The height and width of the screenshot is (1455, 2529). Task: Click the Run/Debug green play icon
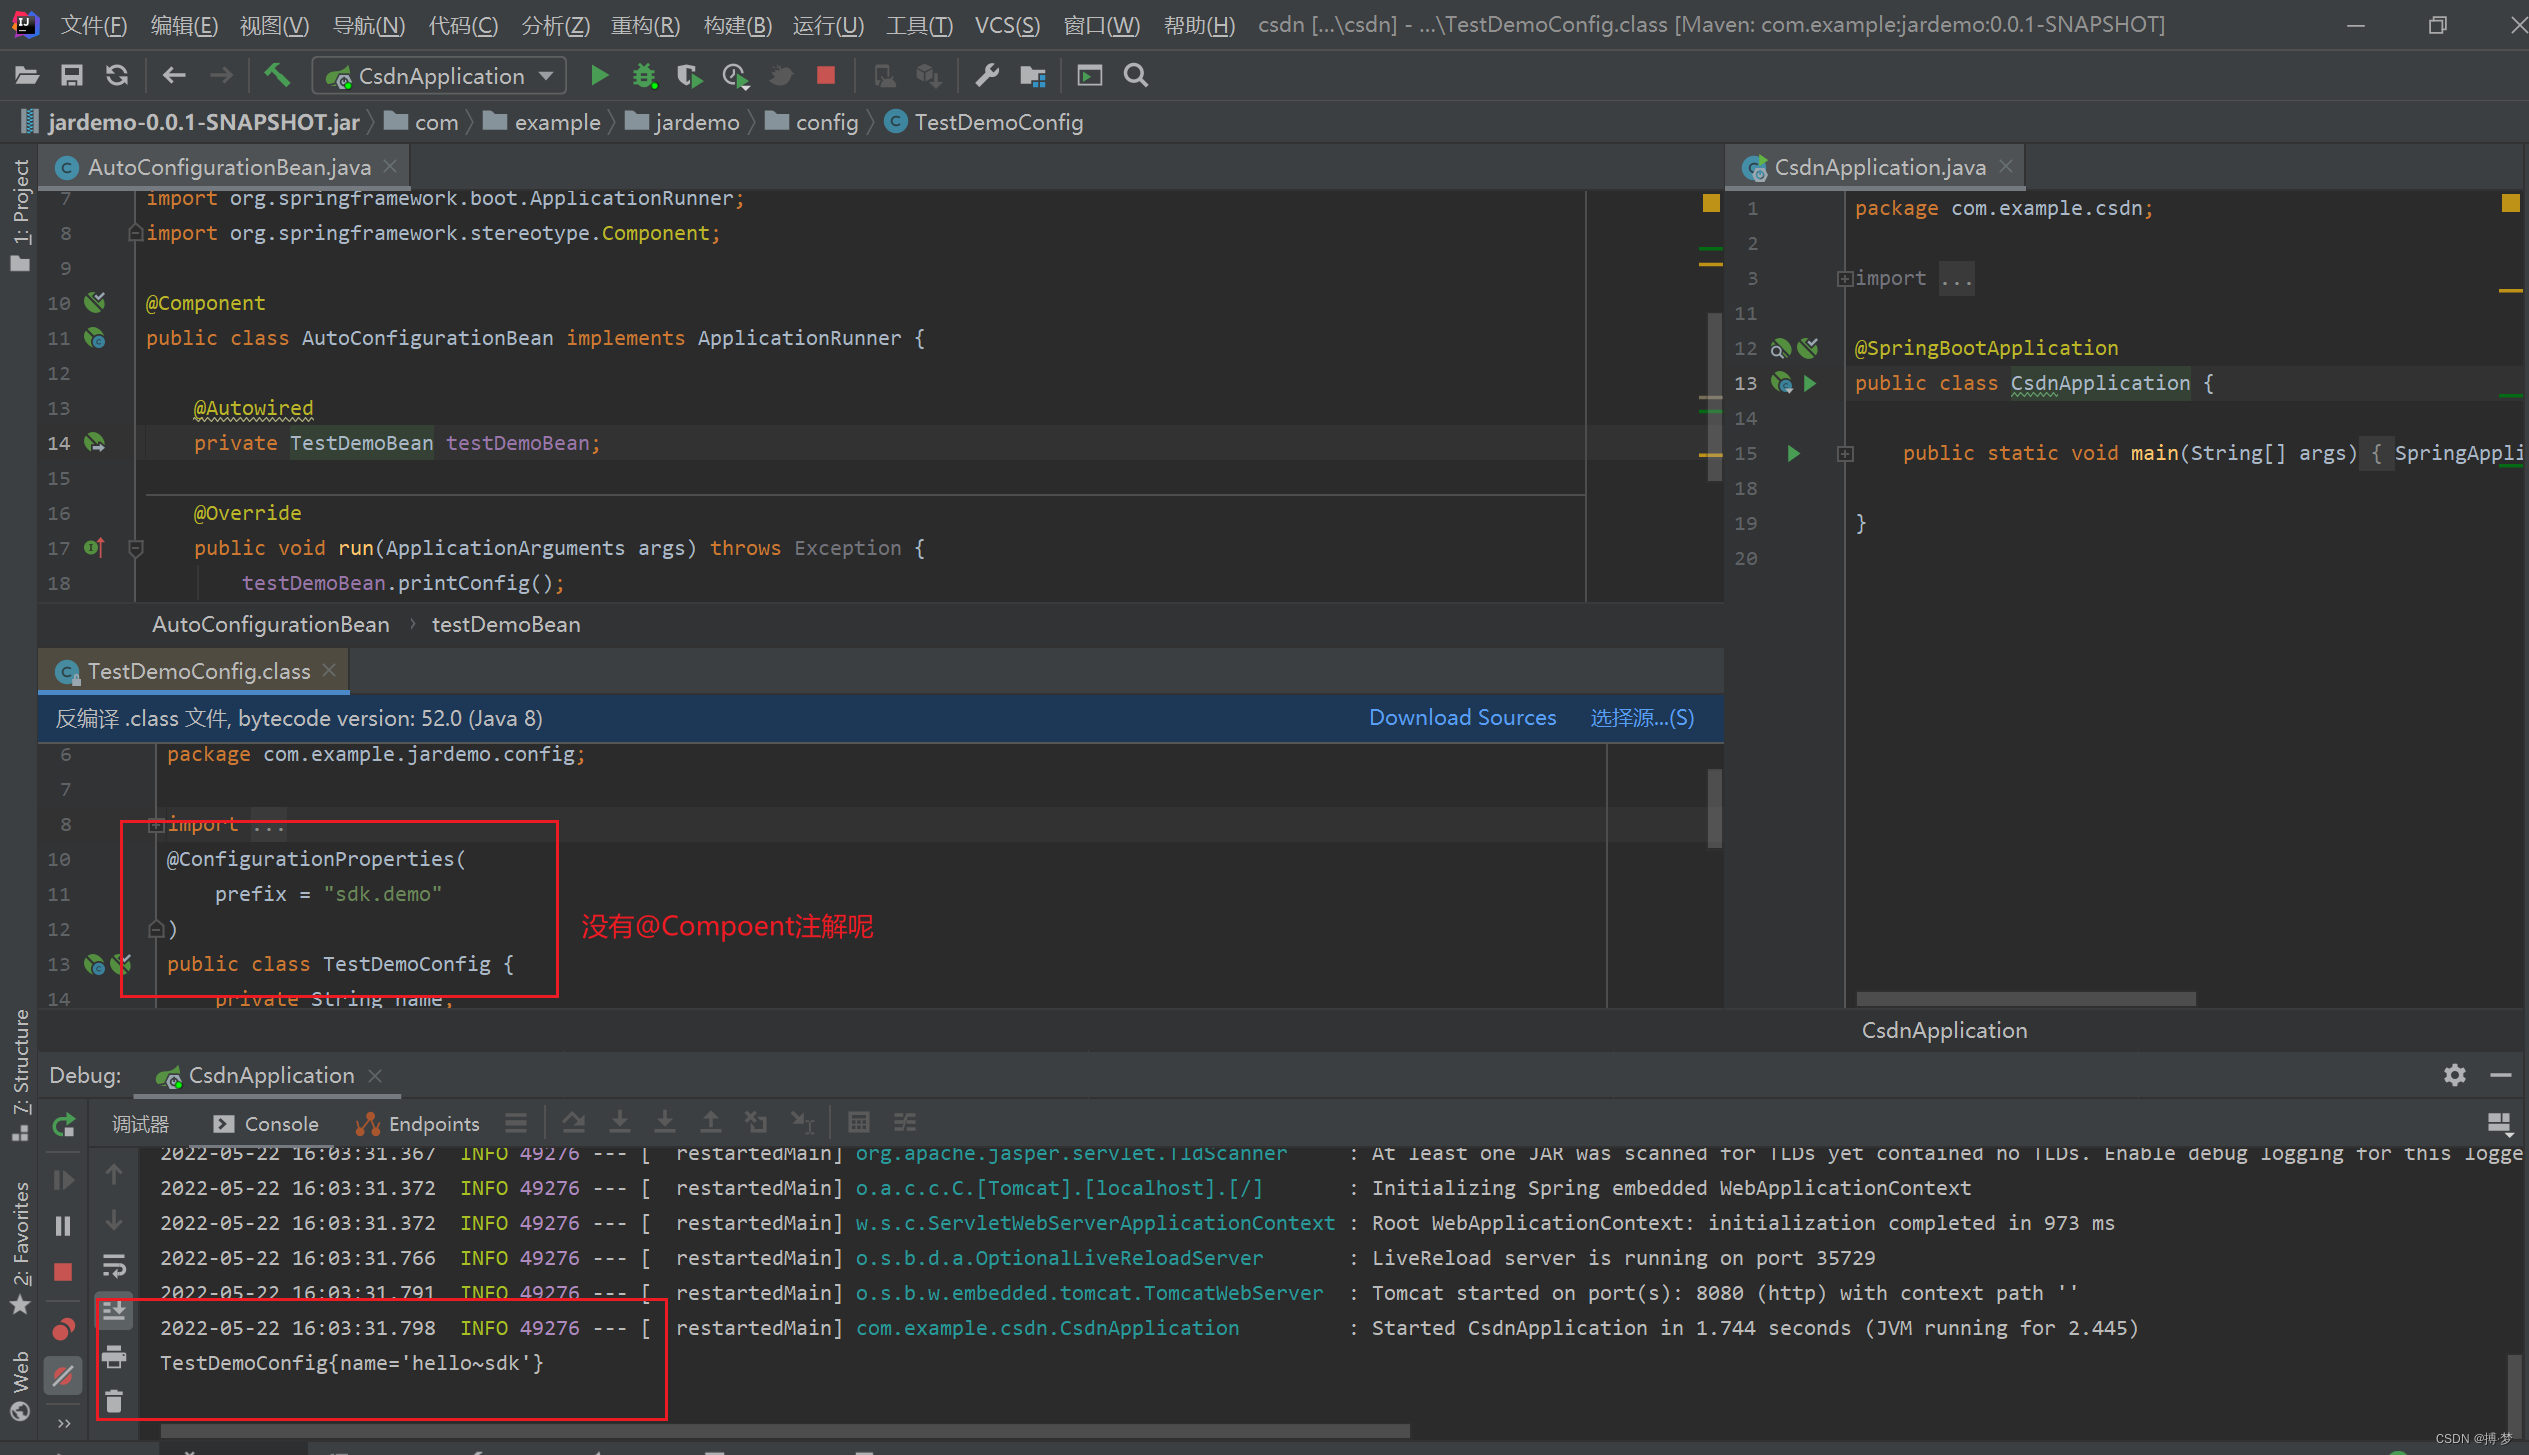[596, 75]
